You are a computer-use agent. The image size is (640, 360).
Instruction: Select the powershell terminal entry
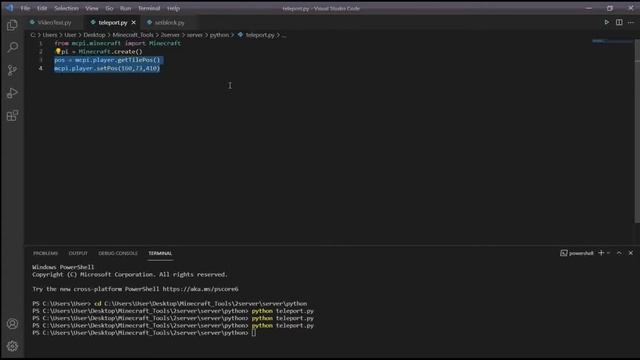(x=577, y=253)
